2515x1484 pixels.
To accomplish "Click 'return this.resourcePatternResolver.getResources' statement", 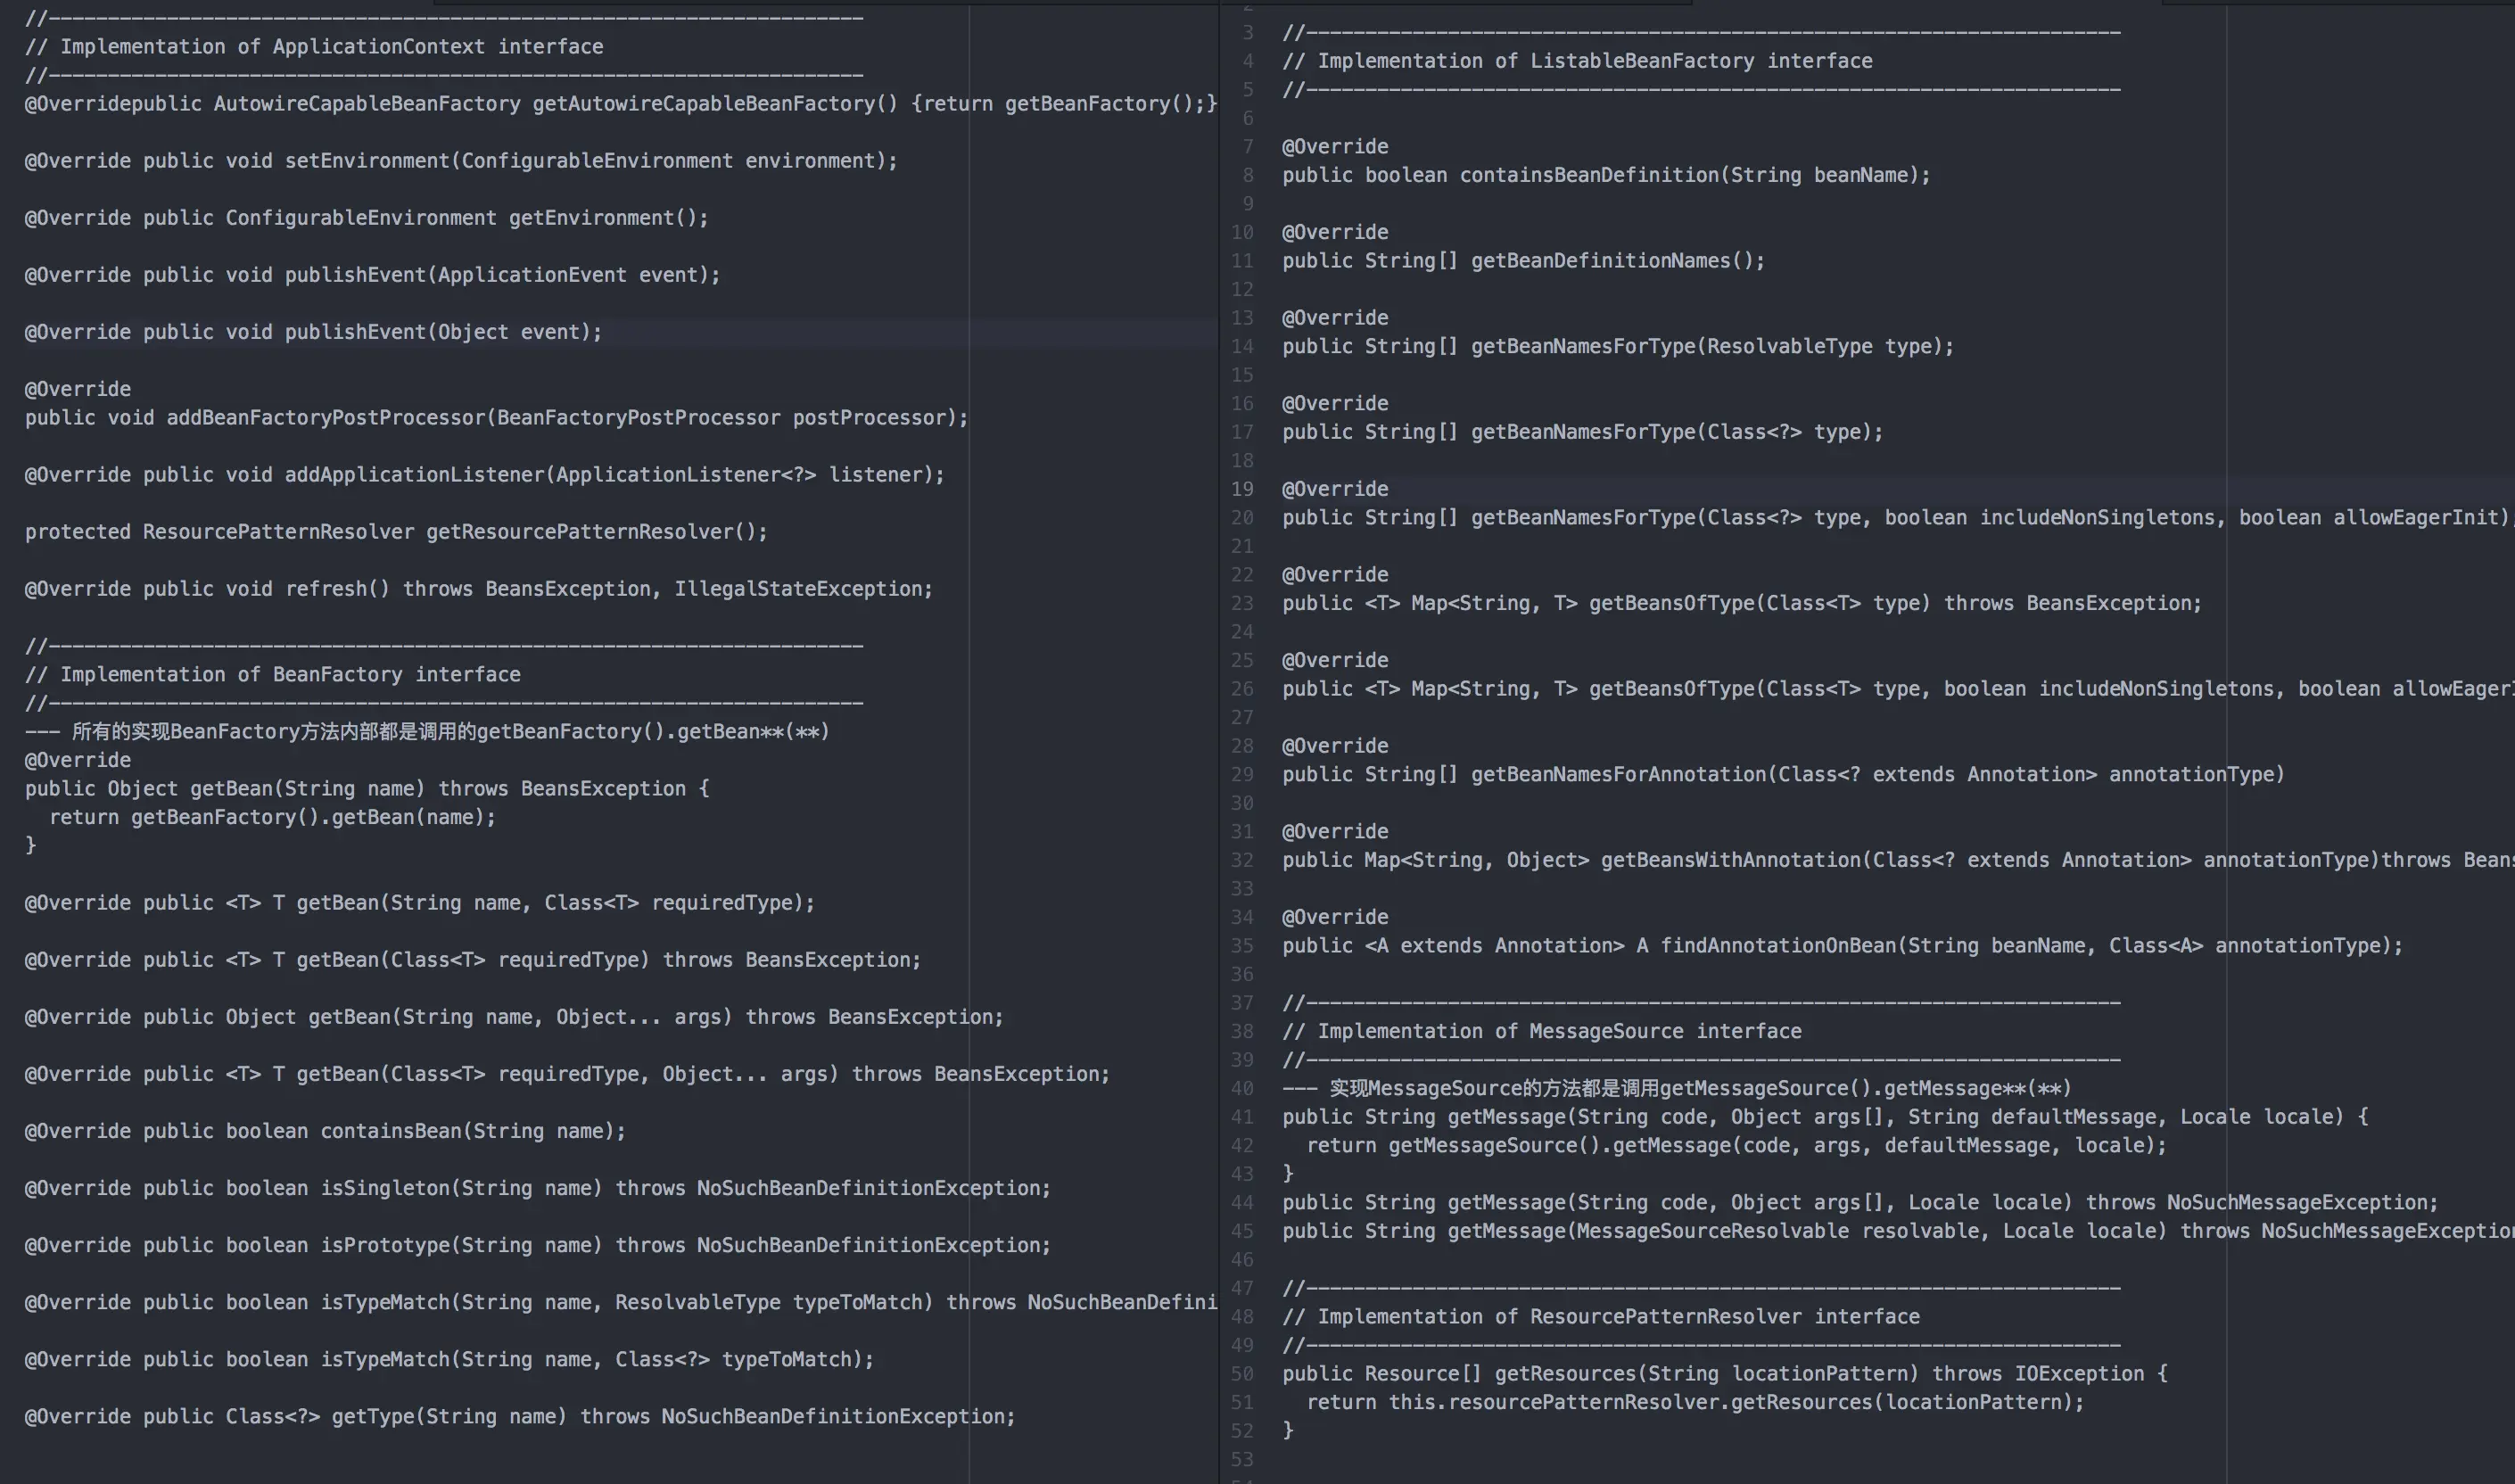I will (1695, 1401).
